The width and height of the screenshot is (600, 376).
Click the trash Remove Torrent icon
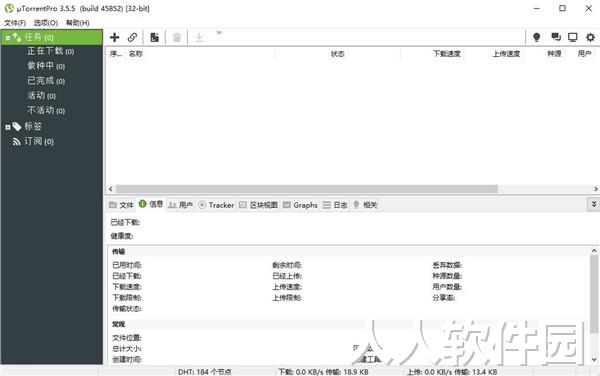coord(177,37)
